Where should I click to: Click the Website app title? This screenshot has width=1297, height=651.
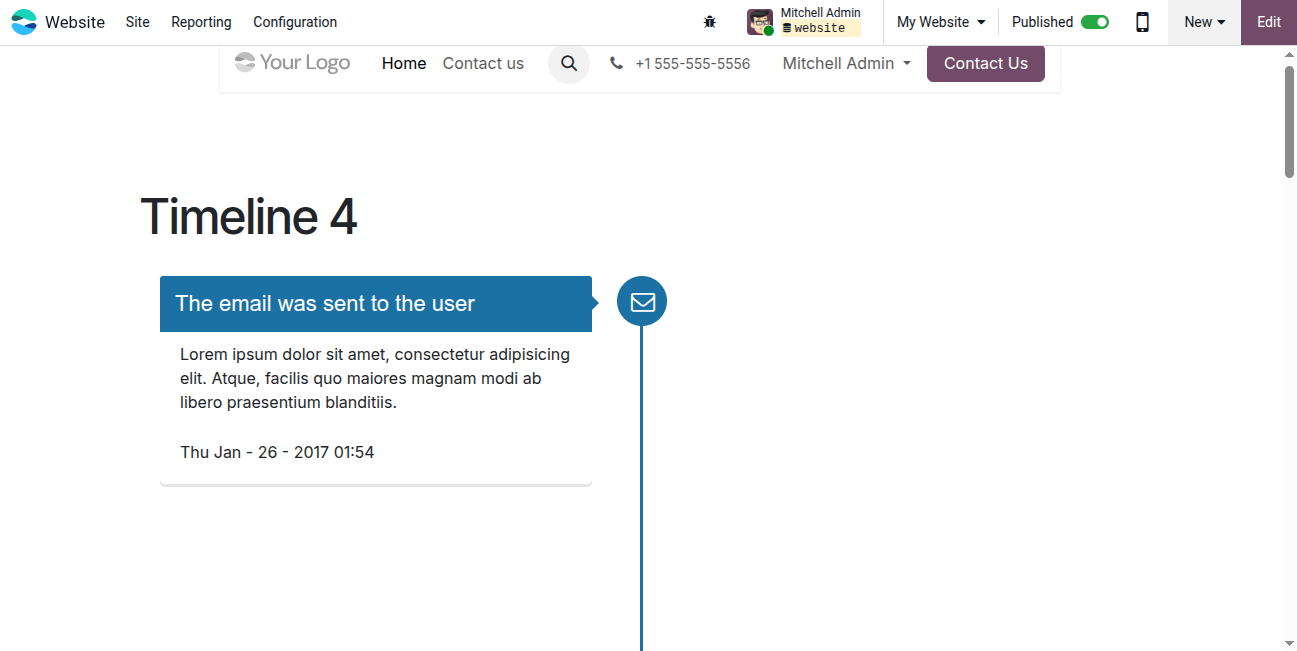75,22
